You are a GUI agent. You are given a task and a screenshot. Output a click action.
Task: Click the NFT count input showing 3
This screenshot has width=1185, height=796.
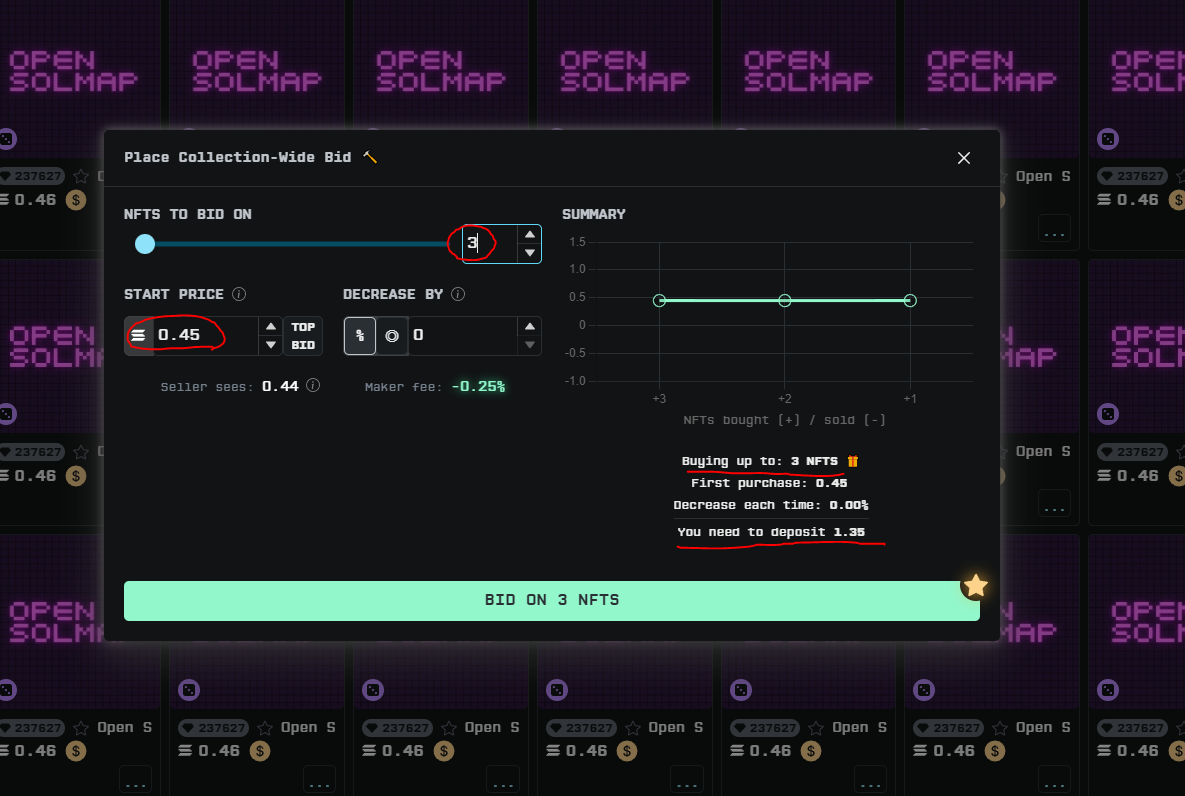pos(490,243)
